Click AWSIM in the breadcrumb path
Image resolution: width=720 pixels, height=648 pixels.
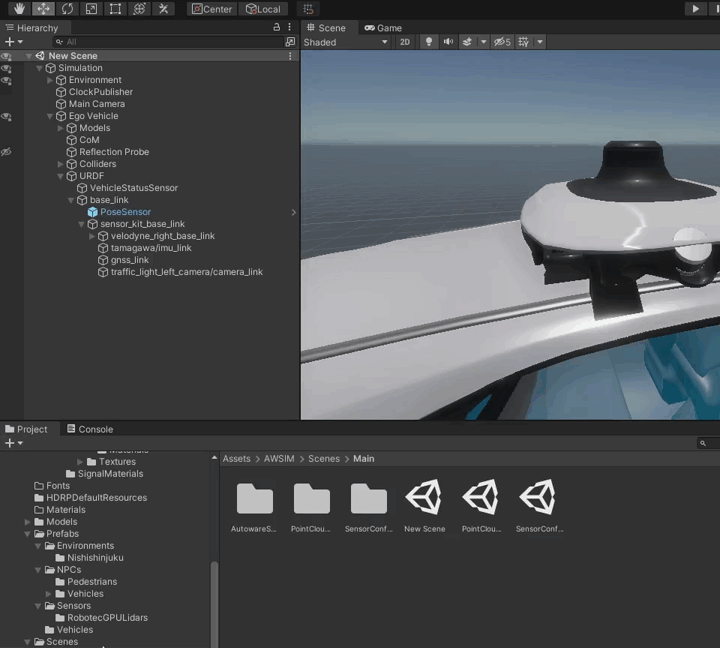(x=279, y=458)
